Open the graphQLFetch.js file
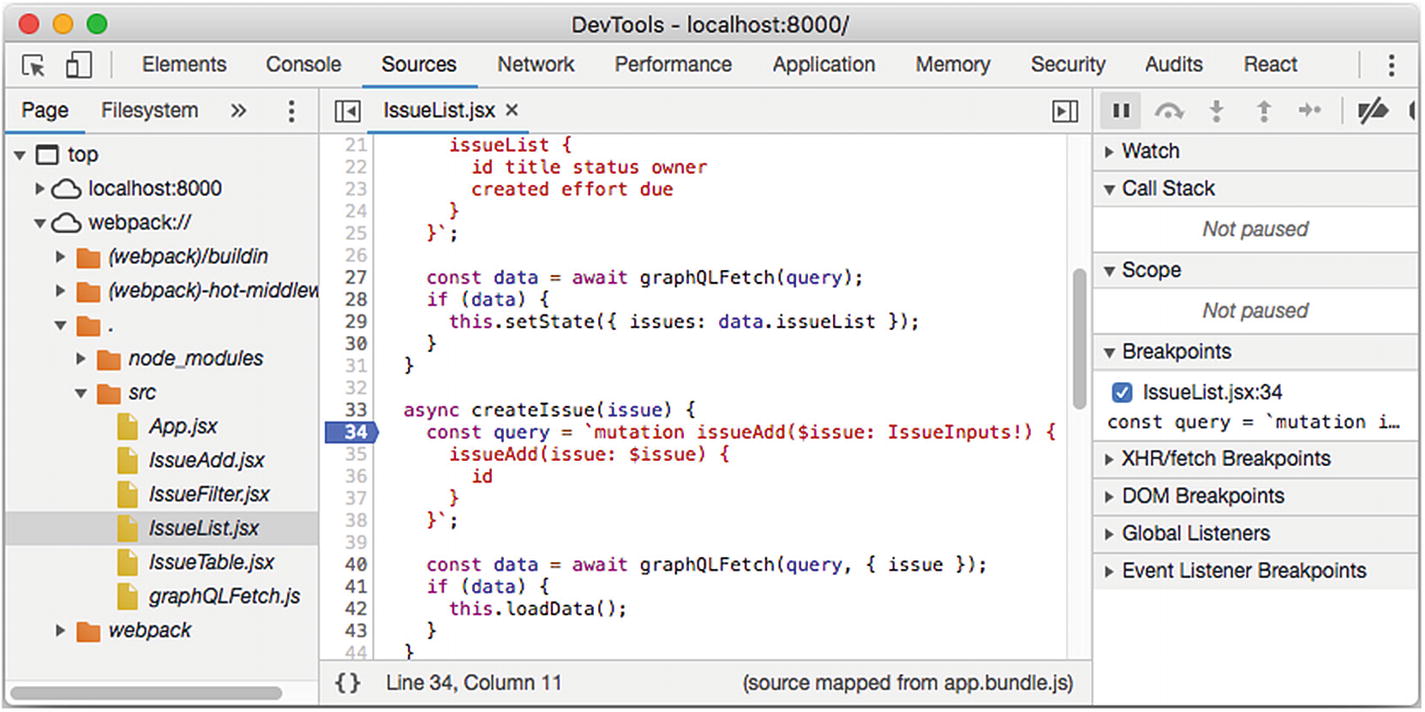Viewport: 1425px width, 712px height. [x=224, y=597]
